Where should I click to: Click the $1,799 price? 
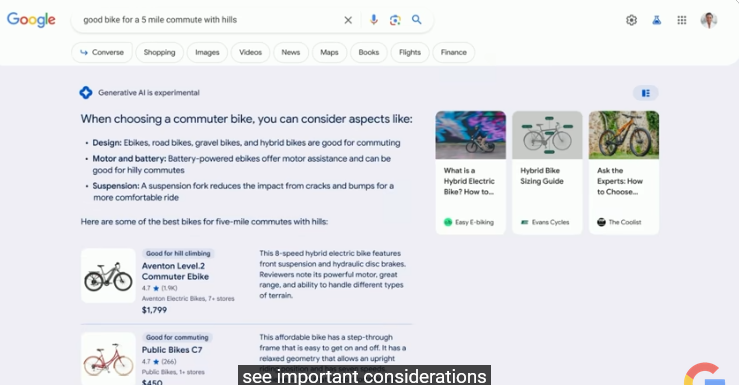click(x=155, y=310)
